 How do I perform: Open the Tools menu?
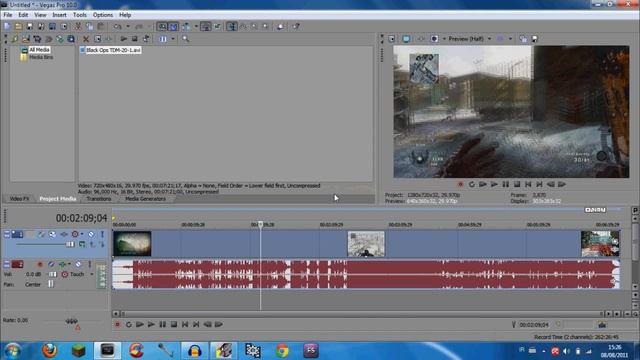tap(80, 15)
